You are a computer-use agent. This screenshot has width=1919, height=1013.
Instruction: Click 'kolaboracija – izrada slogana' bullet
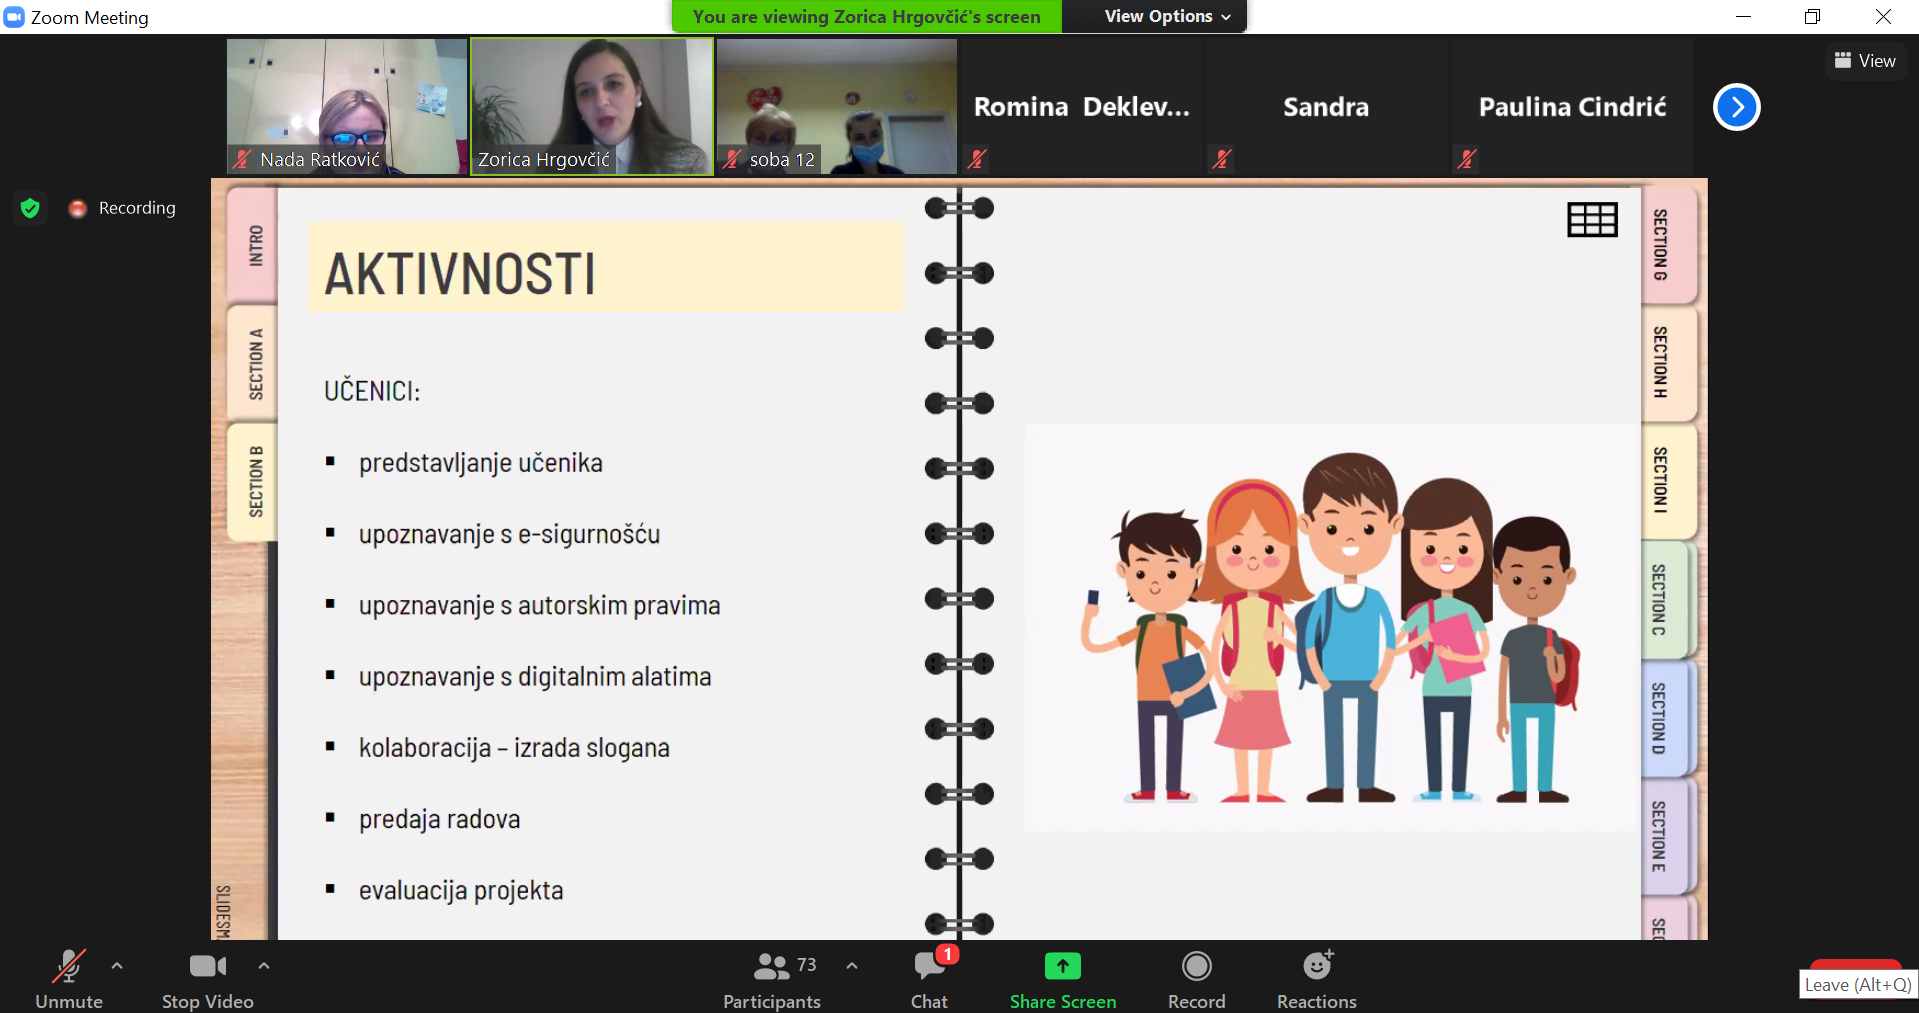pyautogui.click(x=514, y=748)
